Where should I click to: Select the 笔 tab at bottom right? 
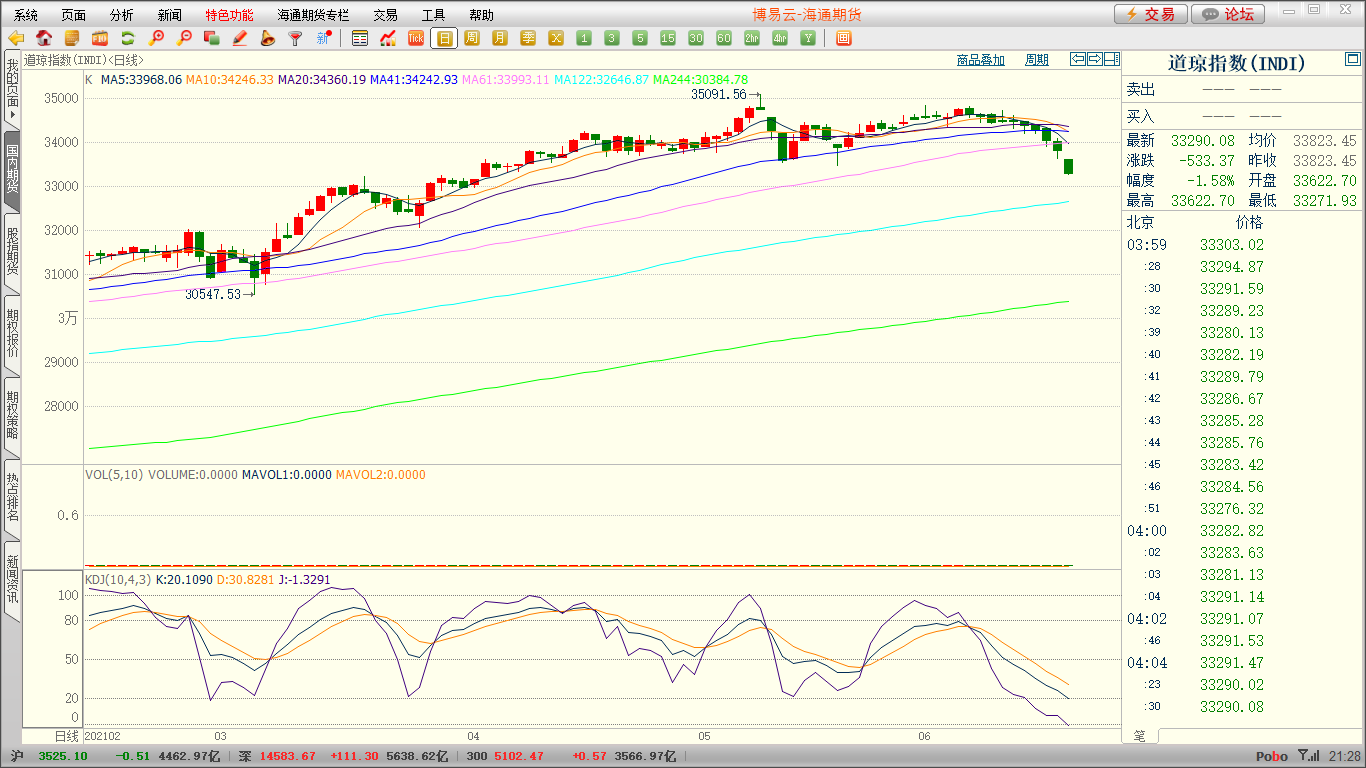tap(1139, 736)
